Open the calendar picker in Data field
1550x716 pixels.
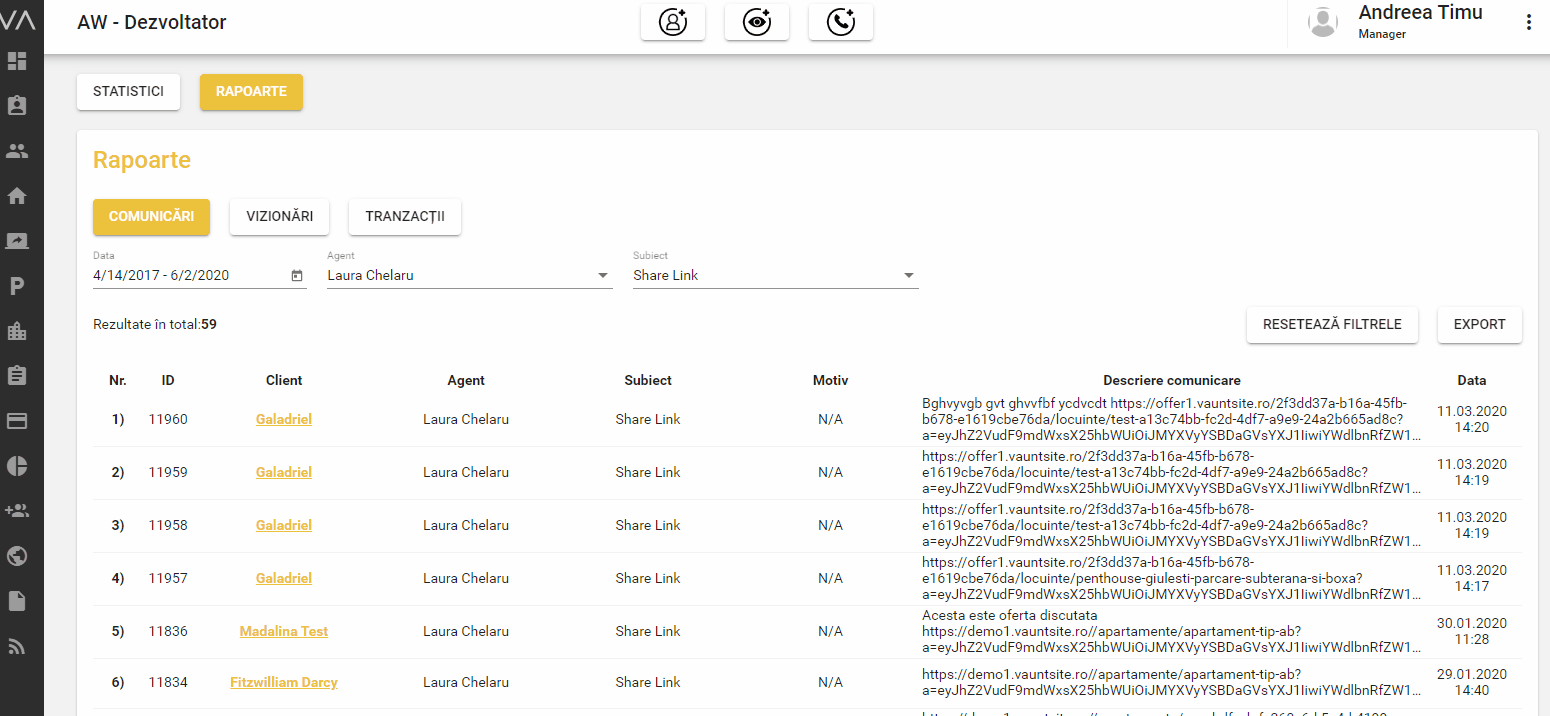tap(297, 276)
